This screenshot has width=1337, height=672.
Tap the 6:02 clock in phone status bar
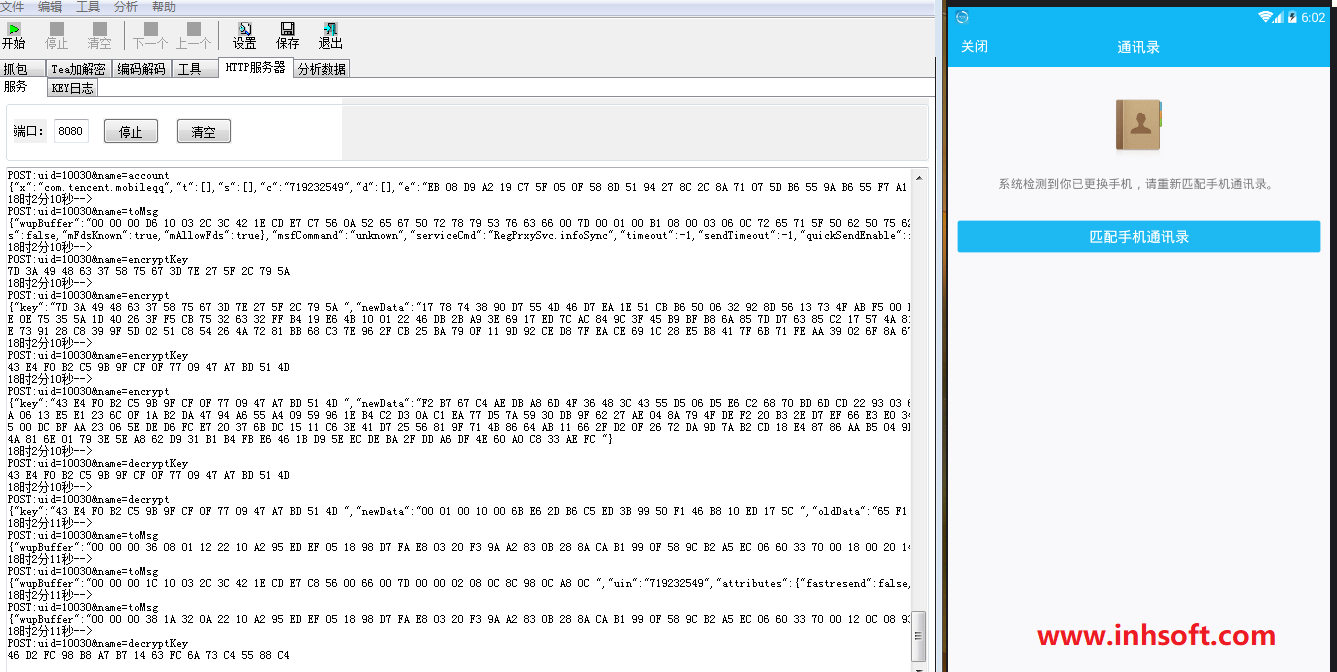(1313, 17)
